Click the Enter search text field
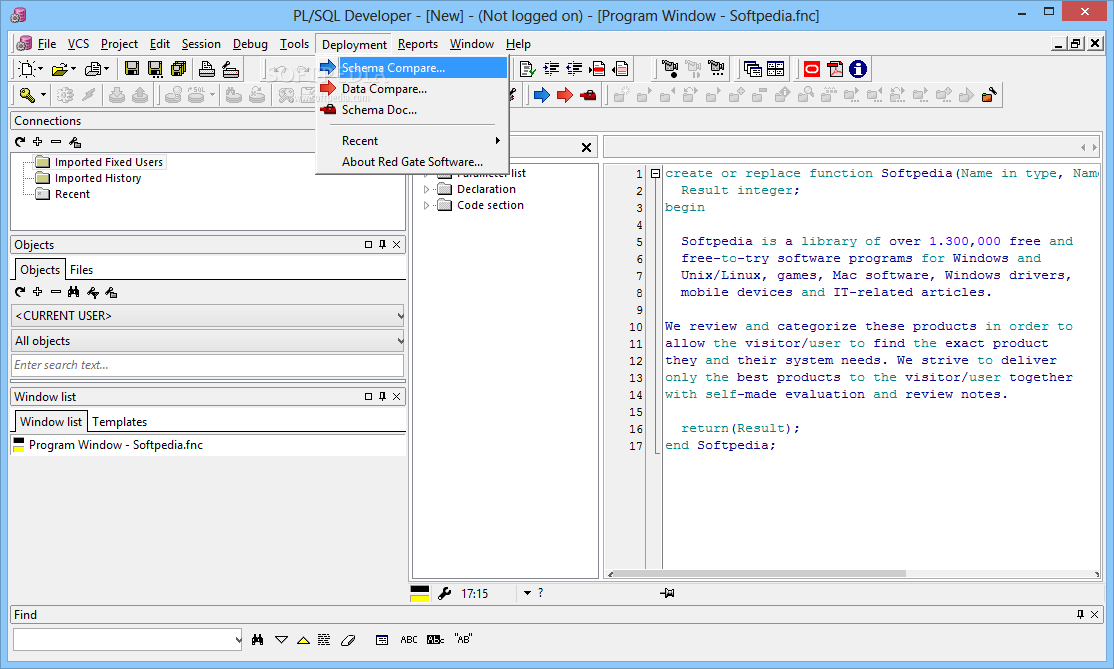Image resolution: width=1114 pixels, height=669 pixels. (x=207, y=365)
